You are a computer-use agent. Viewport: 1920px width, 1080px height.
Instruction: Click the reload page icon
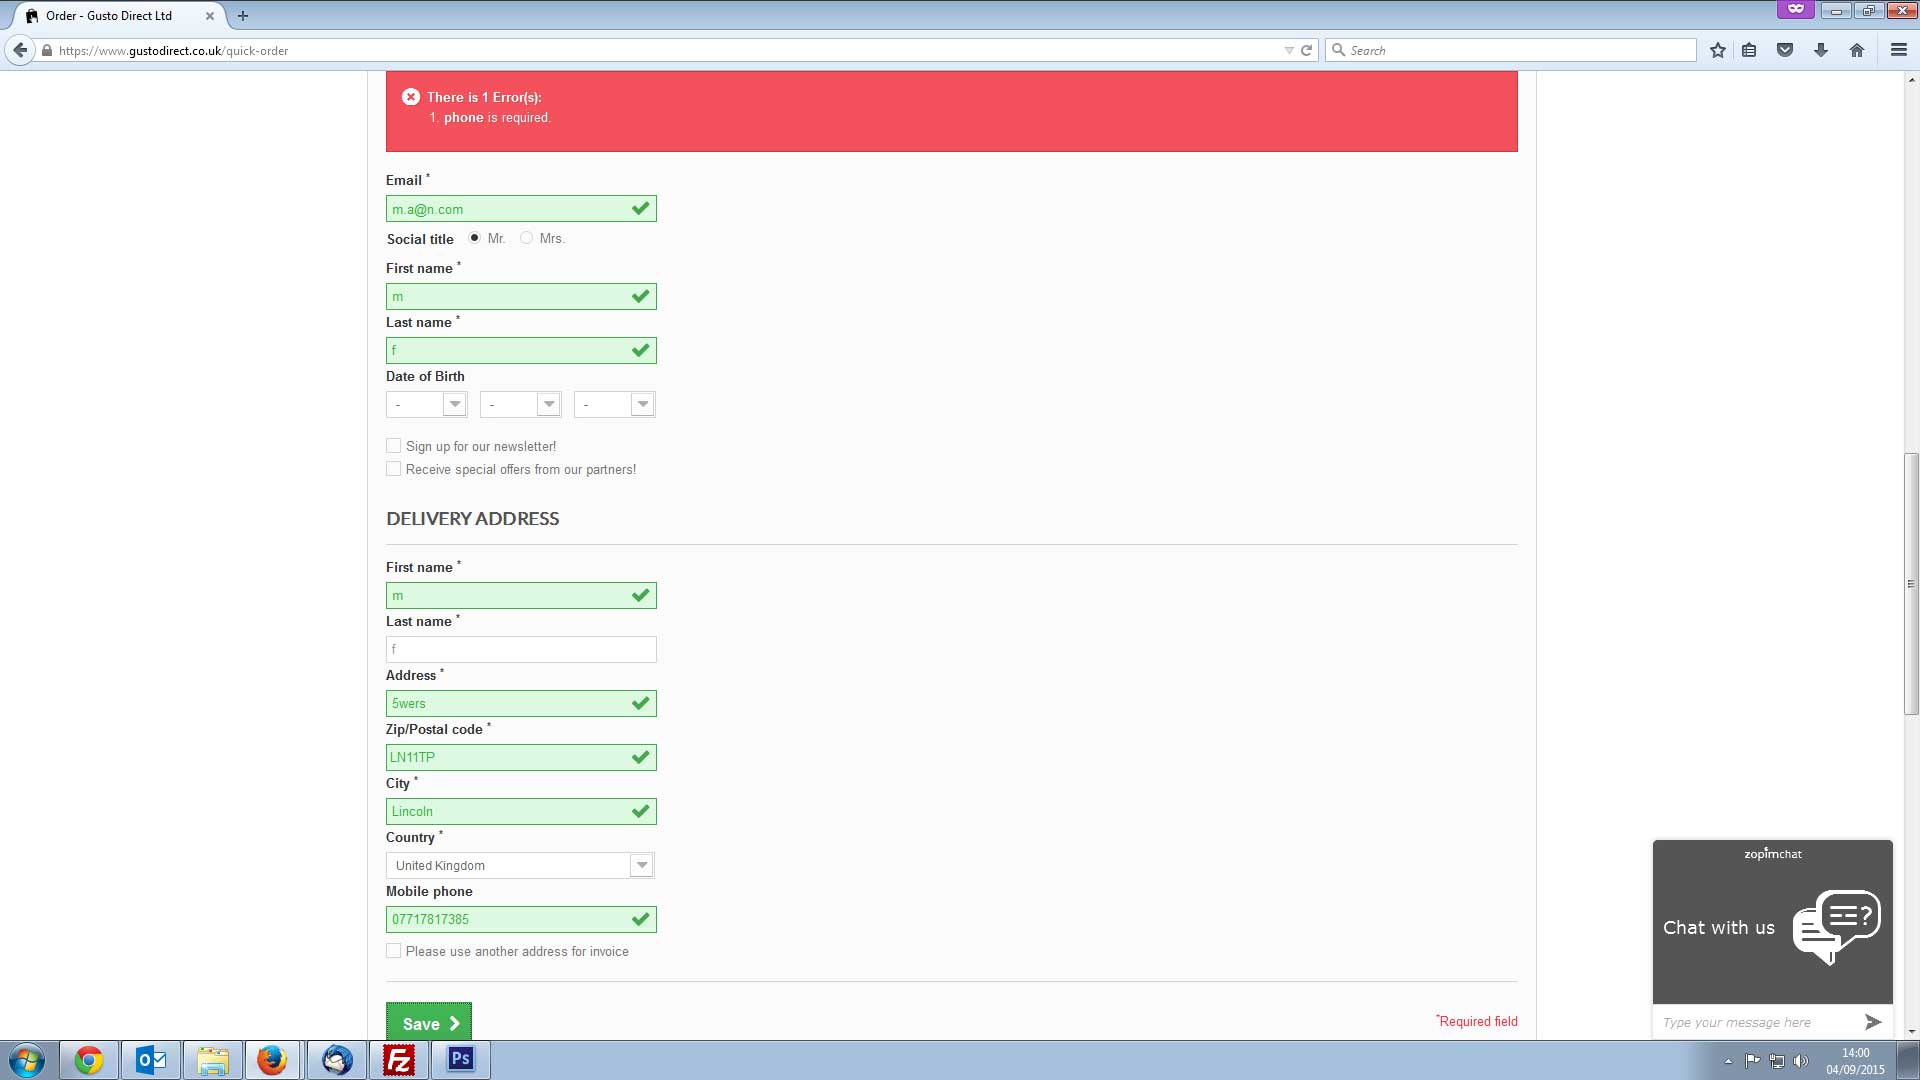pos(1306,50)
